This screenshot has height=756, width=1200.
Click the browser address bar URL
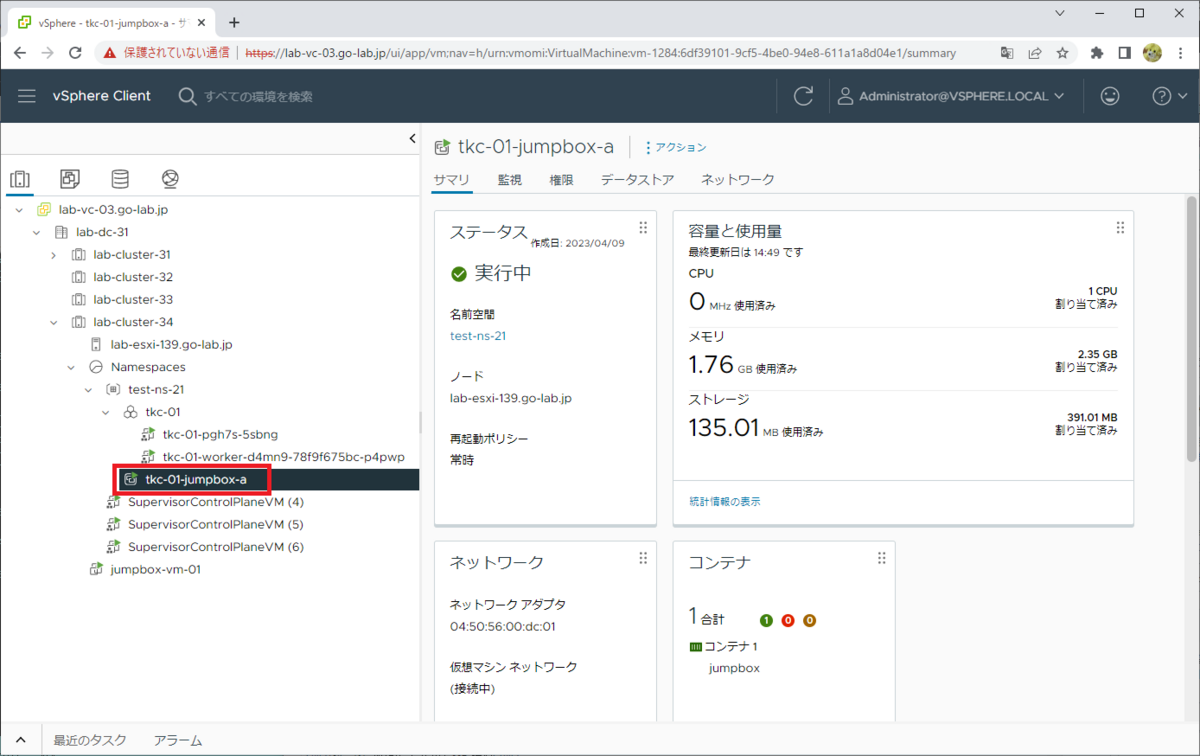[x=600, y=53]
